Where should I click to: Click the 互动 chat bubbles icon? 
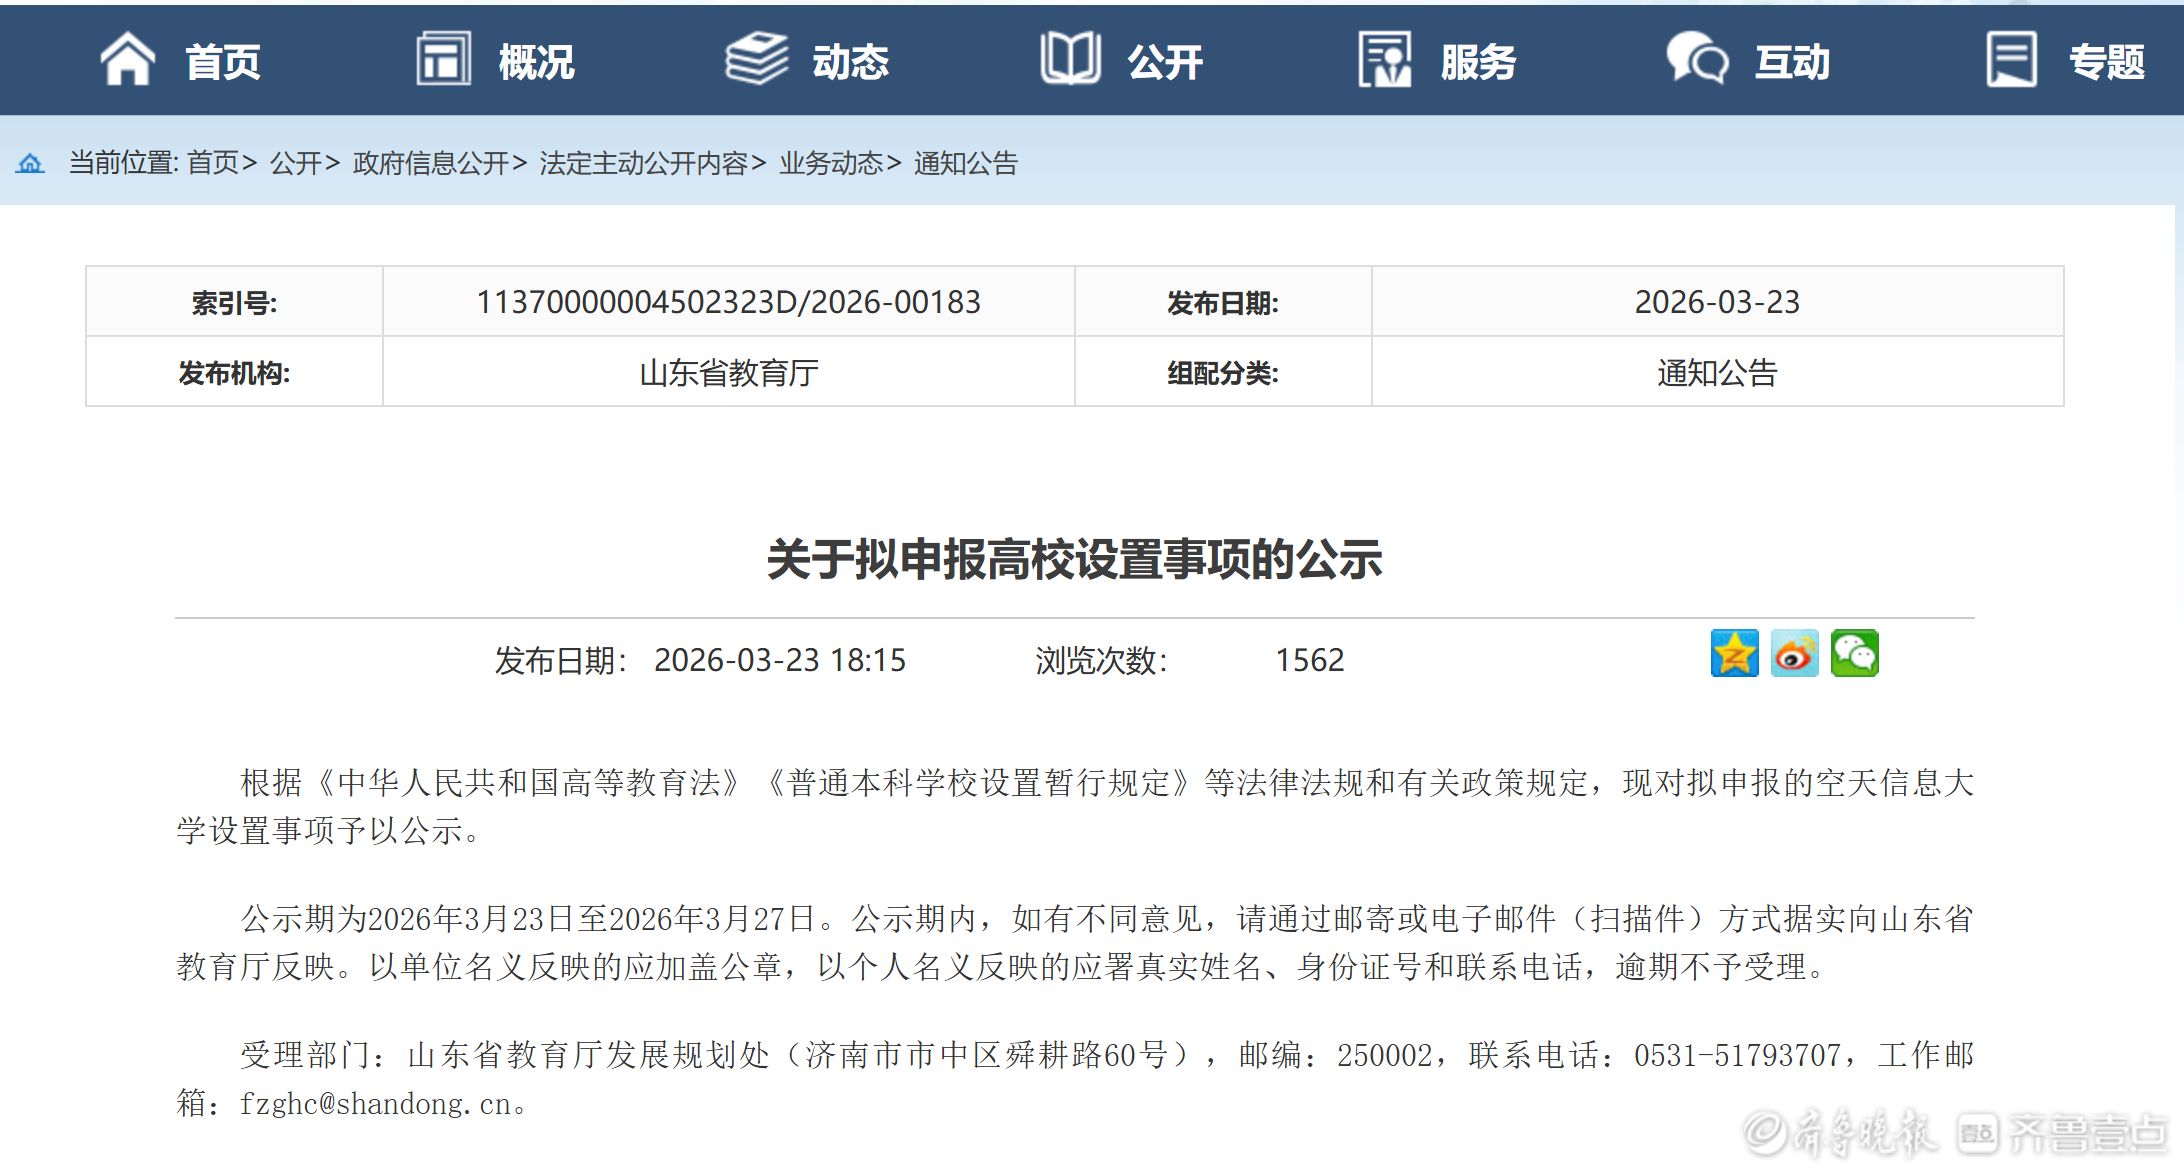[x=1696, y=59]
